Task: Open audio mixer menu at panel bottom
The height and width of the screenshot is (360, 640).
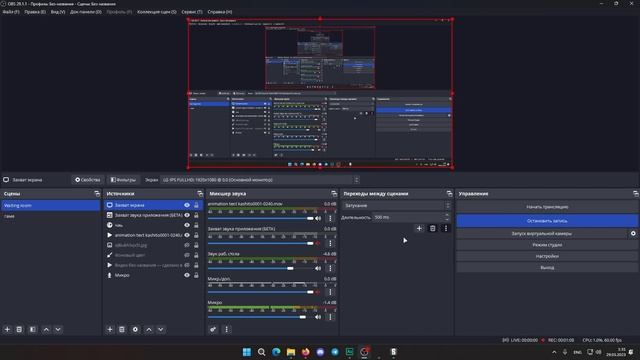Action: 227,329
